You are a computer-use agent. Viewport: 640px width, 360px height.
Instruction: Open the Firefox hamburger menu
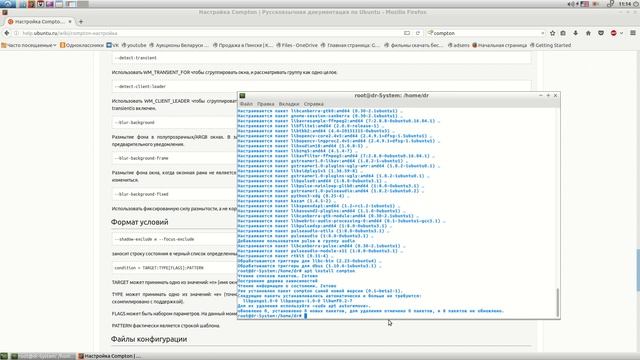click(x=633, y=33)
